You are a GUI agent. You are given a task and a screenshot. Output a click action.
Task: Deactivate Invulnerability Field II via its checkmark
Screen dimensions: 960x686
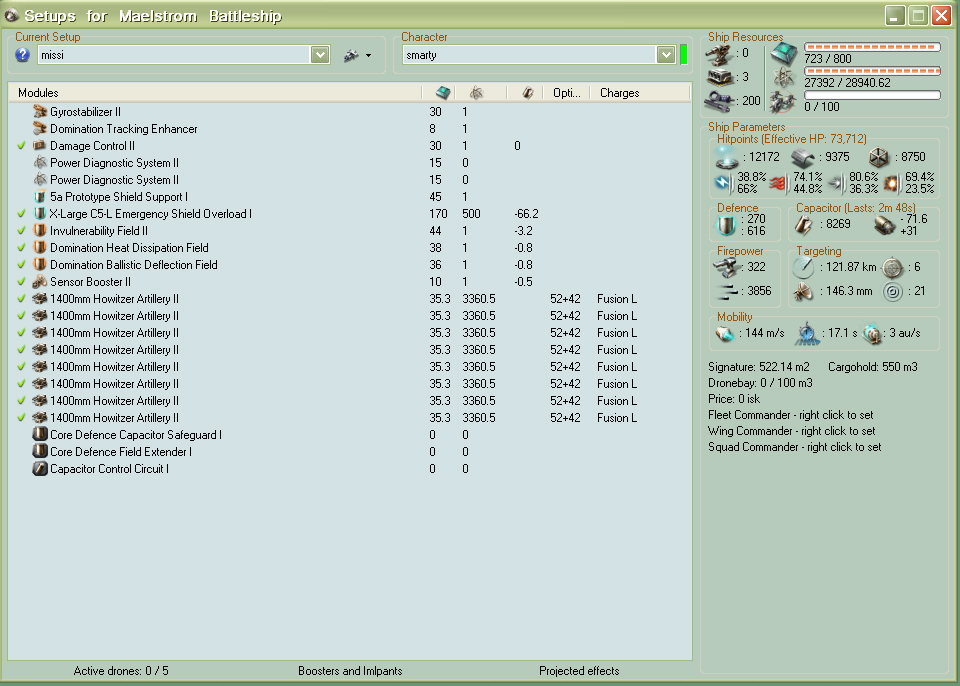(21, 231)
